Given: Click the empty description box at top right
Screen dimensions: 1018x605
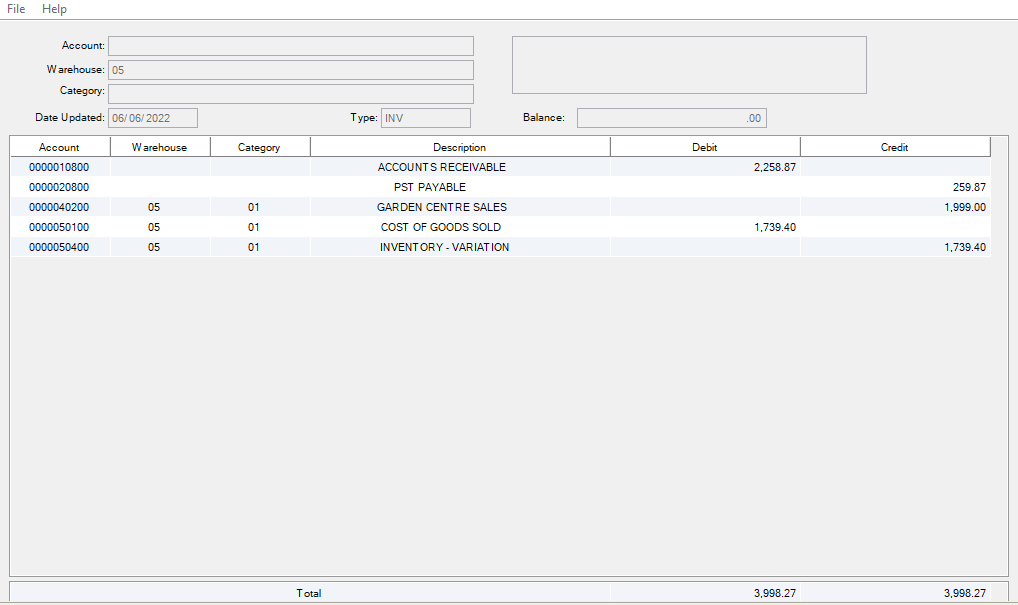Looking at the screenshot, I should pos(689,65).
